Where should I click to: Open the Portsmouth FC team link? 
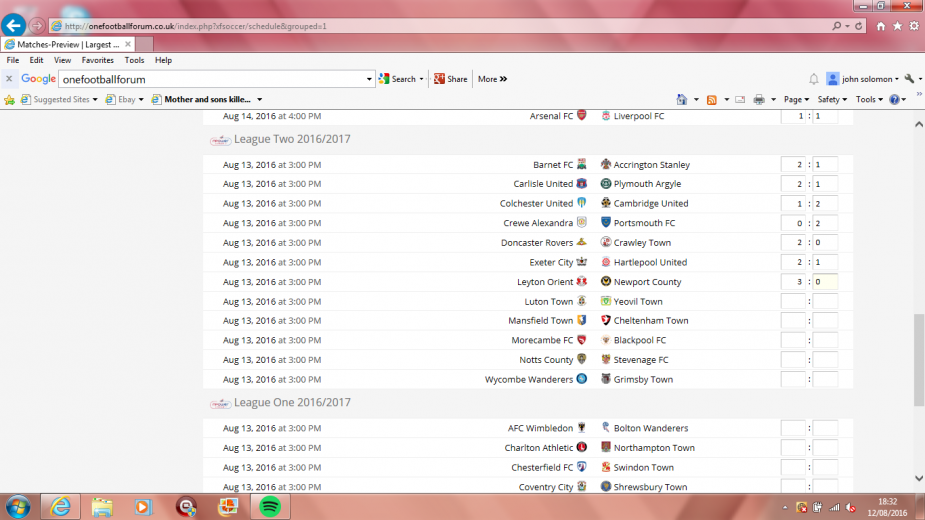point(644,223)
